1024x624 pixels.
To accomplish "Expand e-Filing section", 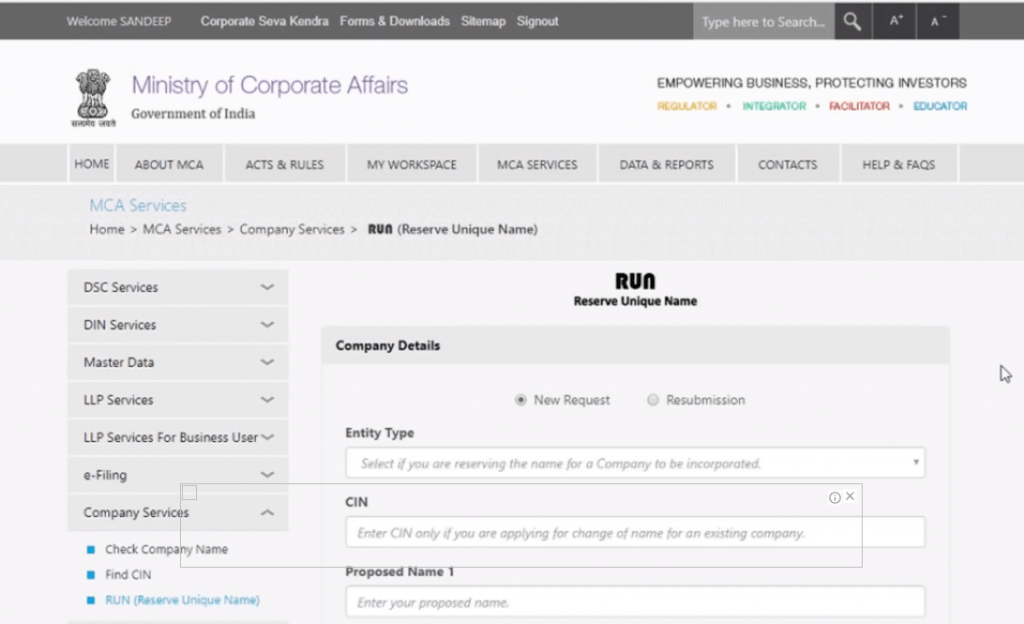I will click(178, 475).
